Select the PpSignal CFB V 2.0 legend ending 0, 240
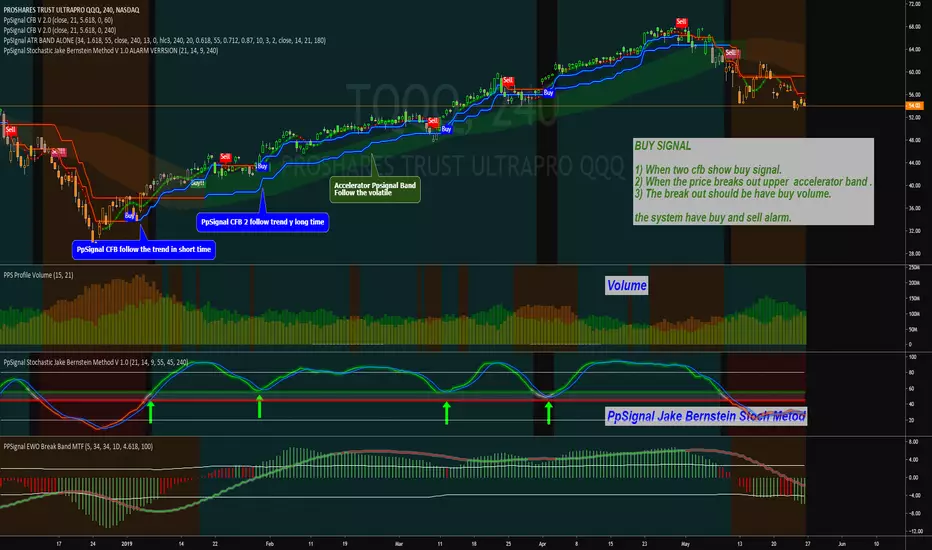This screenshot has height=550, width=932. 59,30
